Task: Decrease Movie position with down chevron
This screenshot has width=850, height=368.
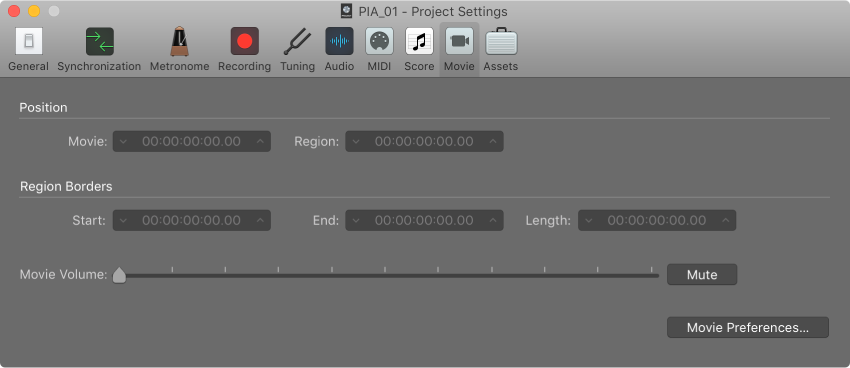Action: pos(124,141)
